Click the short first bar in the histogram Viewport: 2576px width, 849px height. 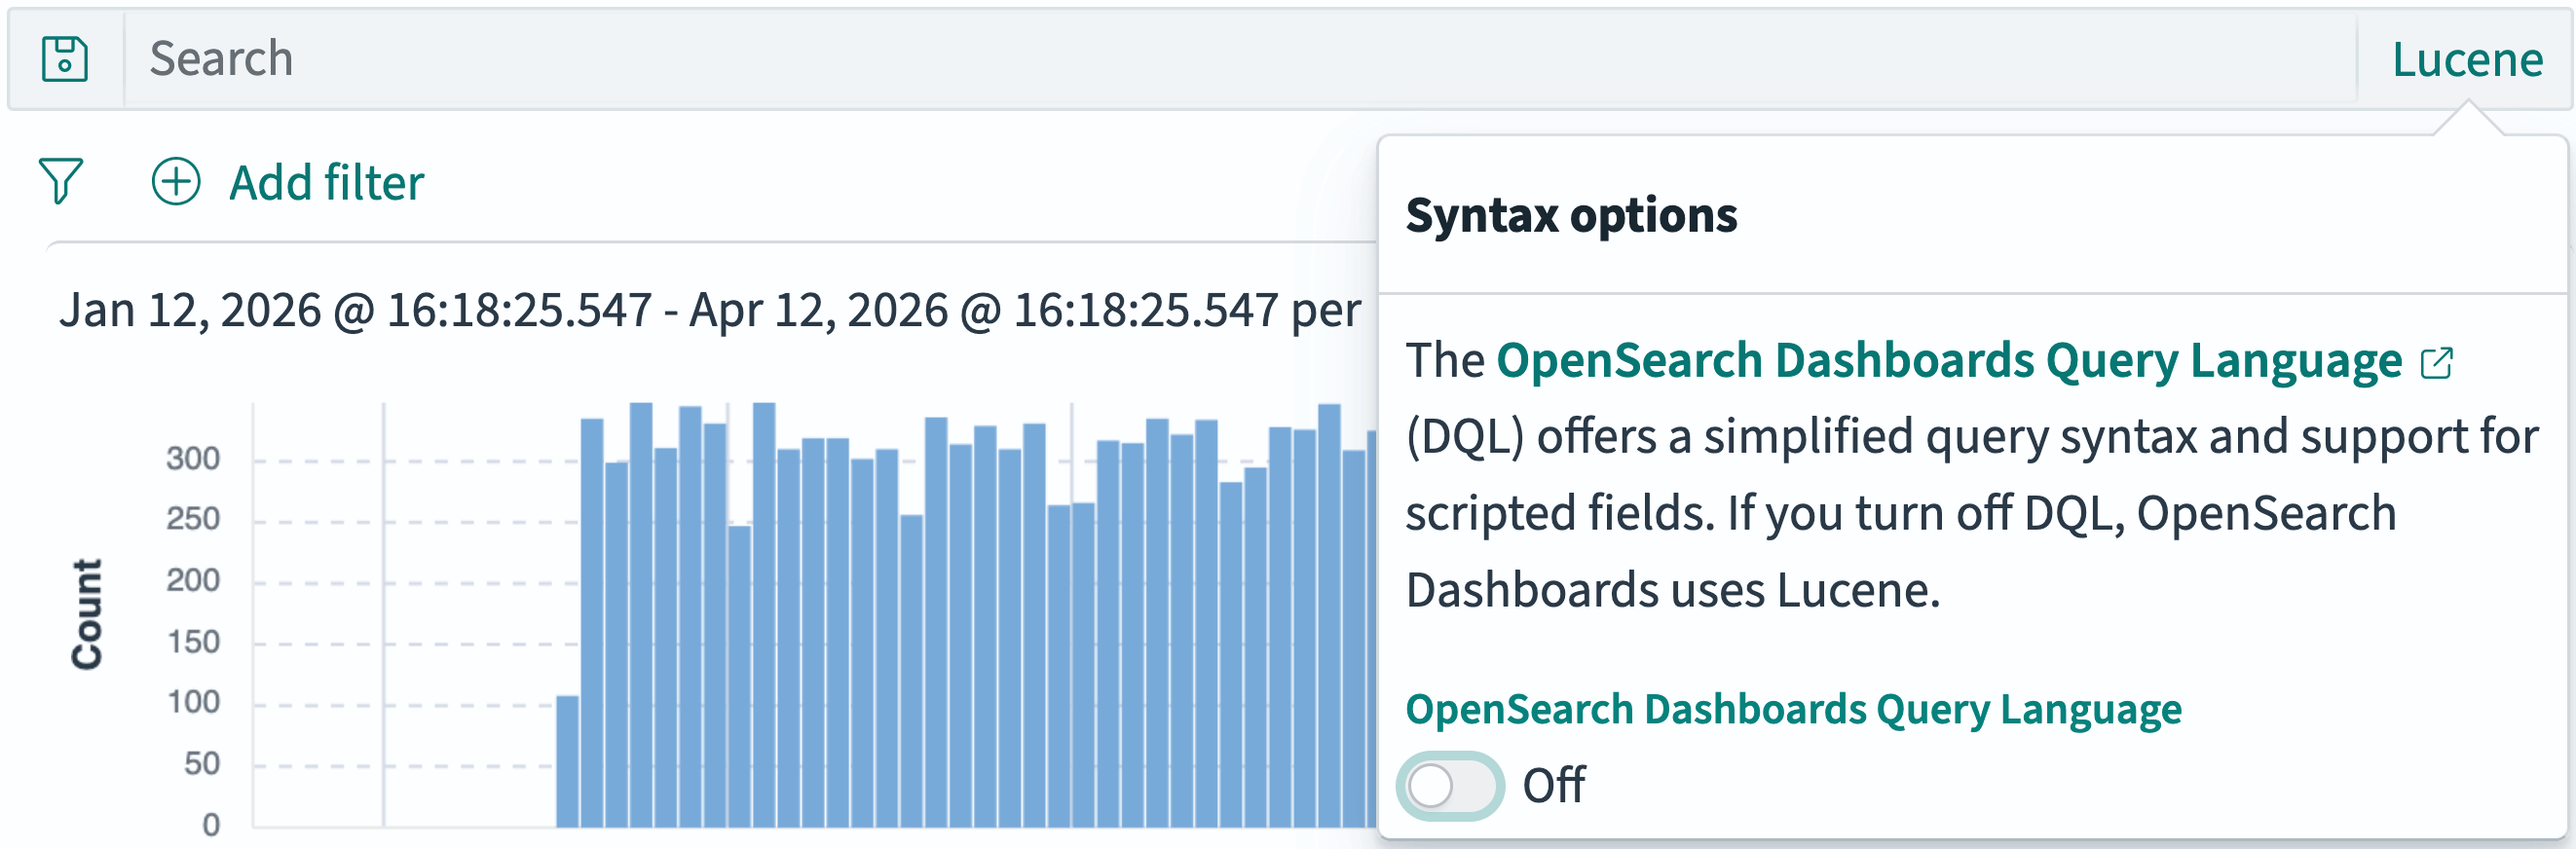[567, 762]
